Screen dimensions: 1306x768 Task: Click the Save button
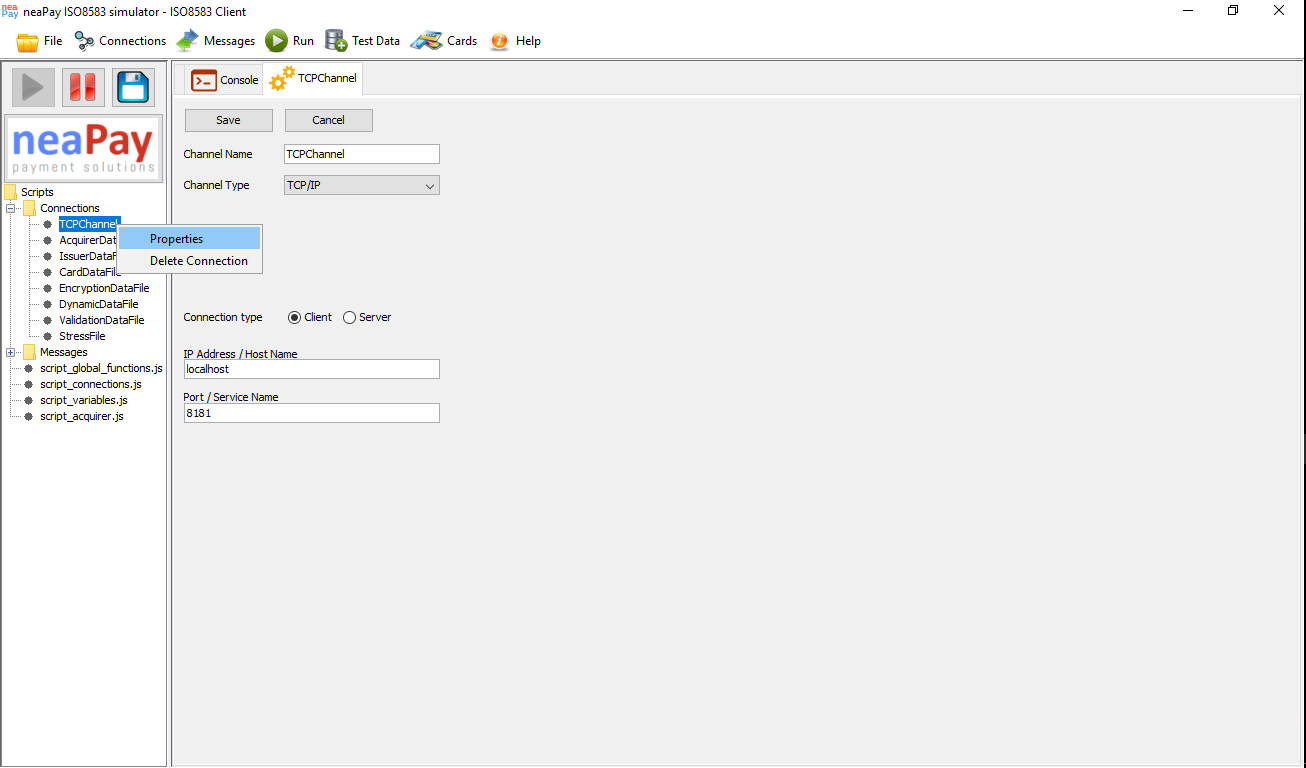[x=229, y=120]
